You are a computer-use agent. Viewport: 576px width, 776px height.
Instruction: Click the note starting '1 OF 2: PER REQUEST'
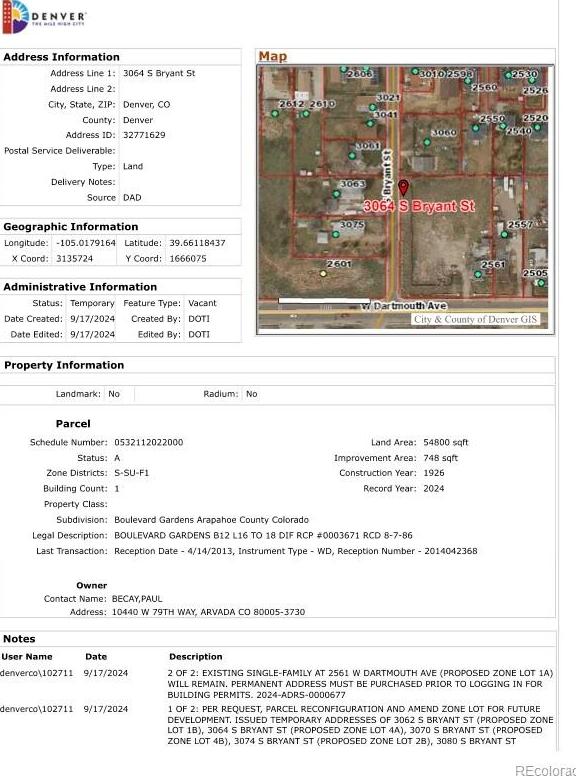click(360, 725)
